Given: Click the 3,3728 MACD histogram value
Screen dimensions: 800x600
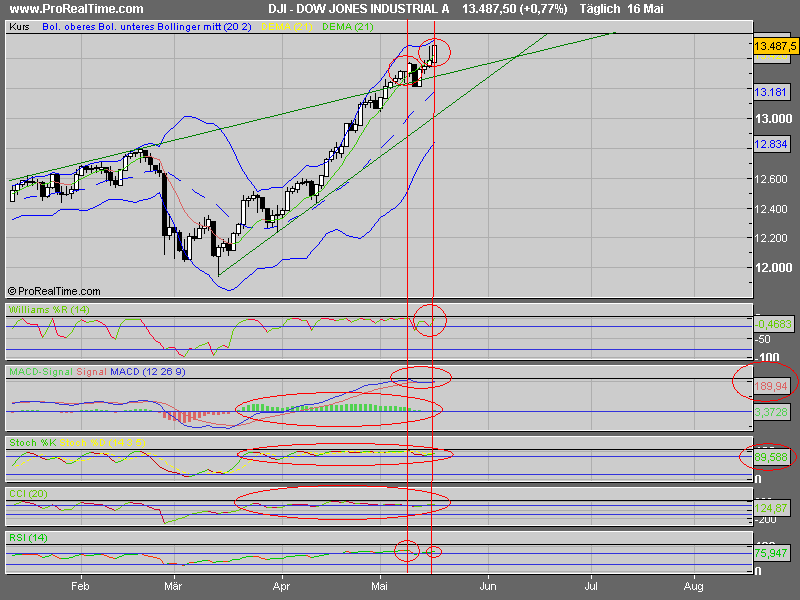Looking at the screenshot, I should tap(771, 412).
